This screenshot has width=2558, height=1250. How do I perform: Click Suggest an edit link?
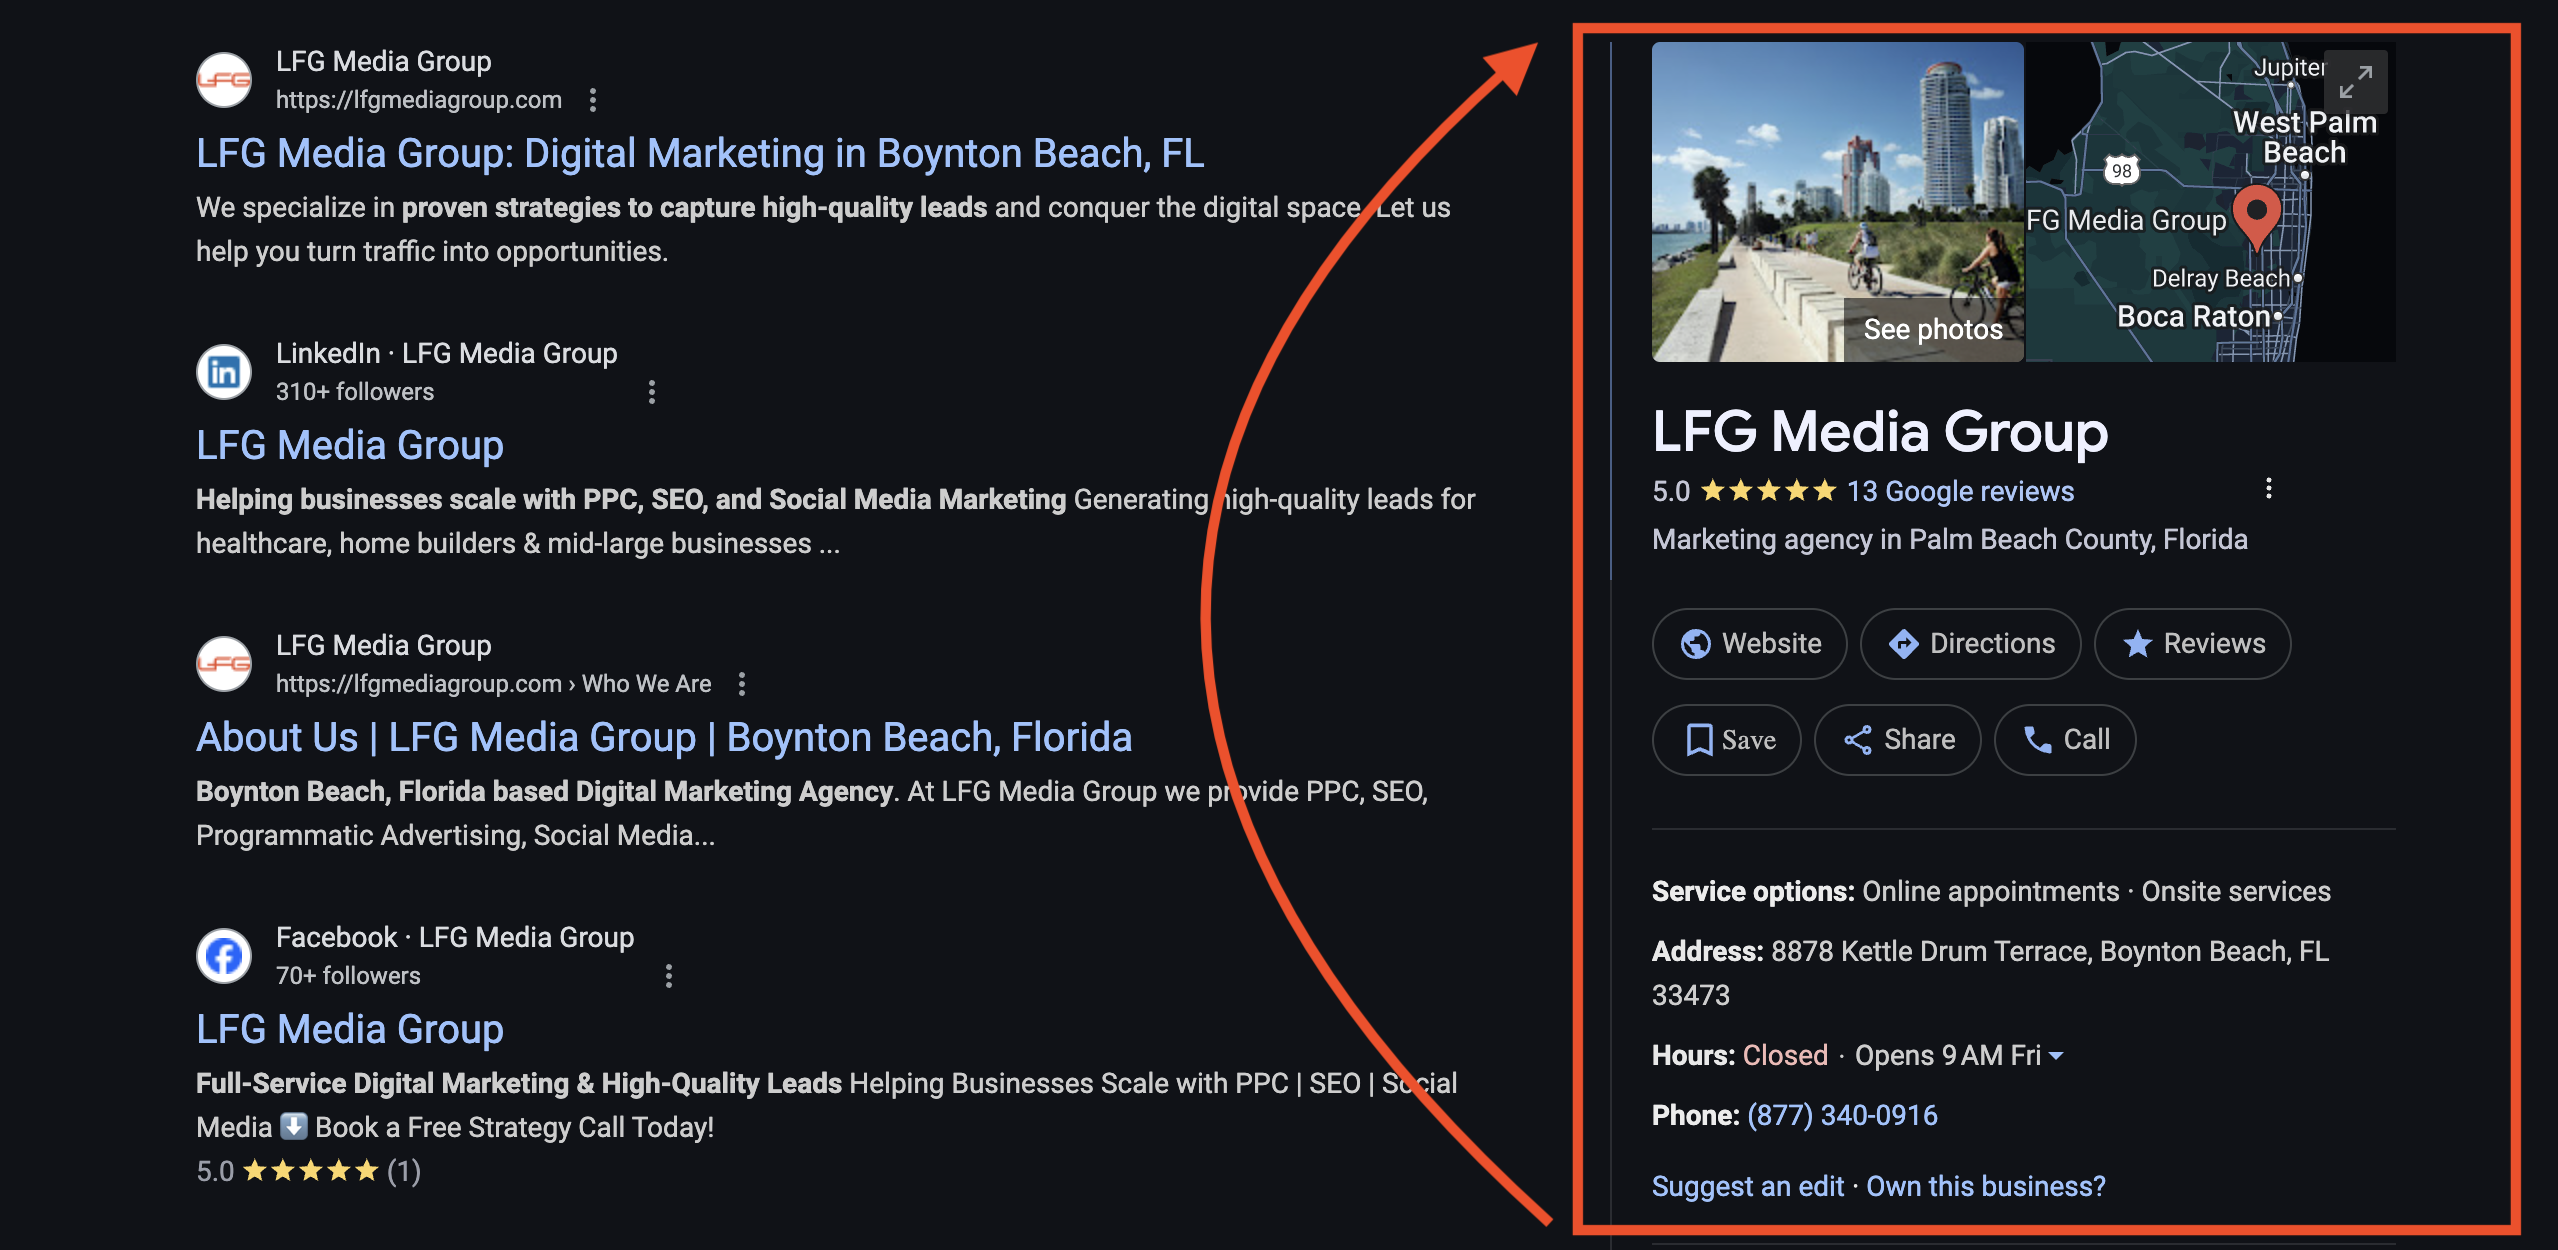1747,1187
